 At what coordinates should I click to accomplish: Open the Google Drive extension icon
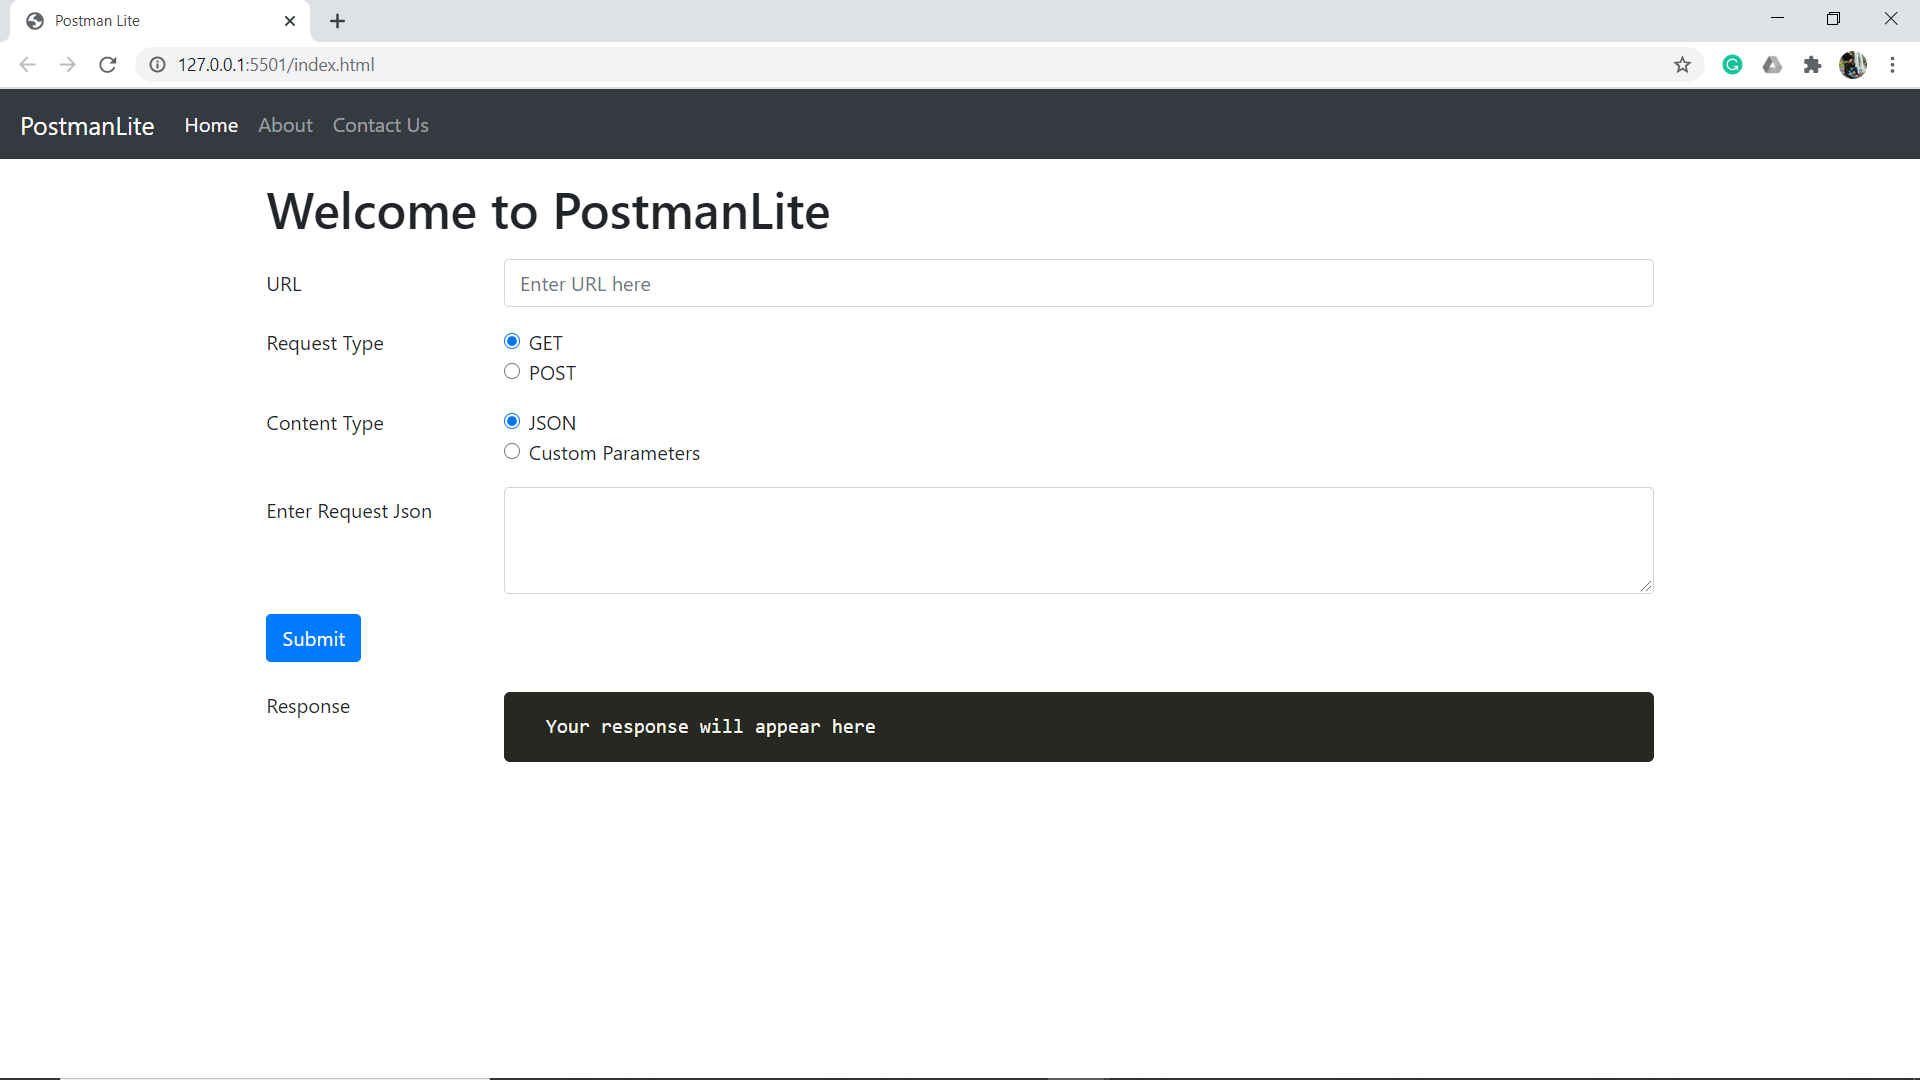(1772, 65)
